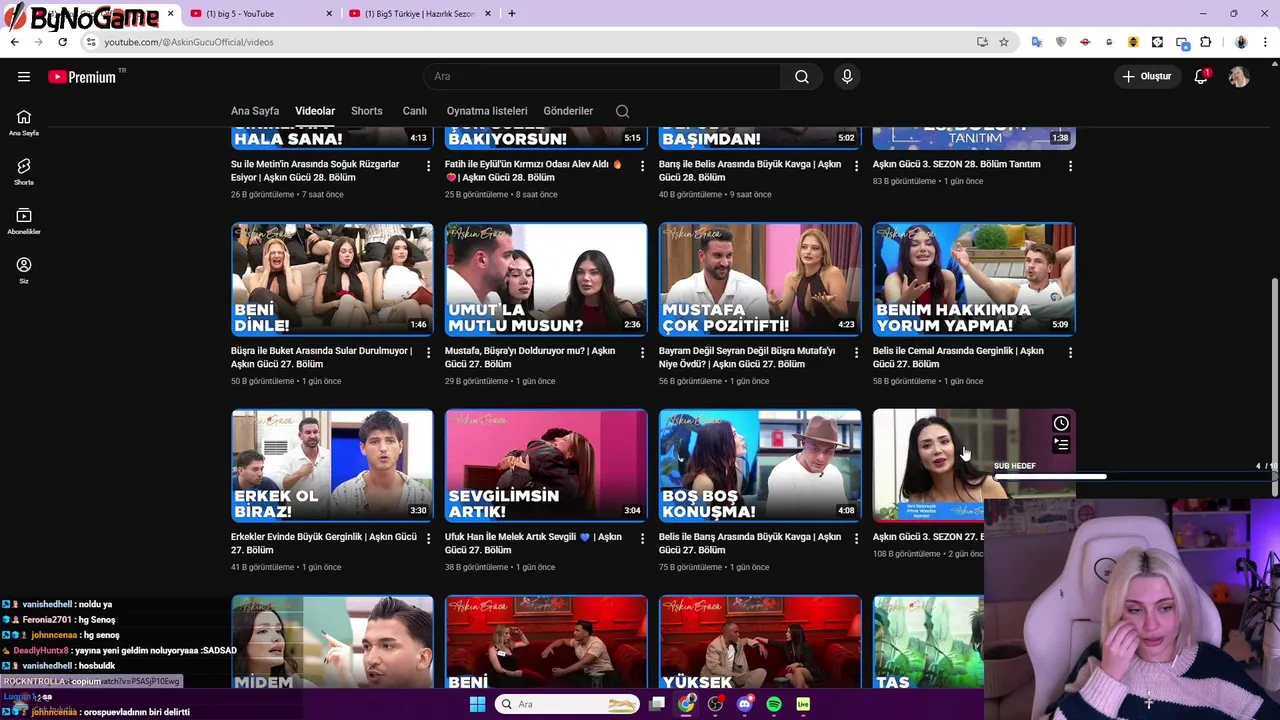Open Task View on the taskbar

tap(657, 704)
